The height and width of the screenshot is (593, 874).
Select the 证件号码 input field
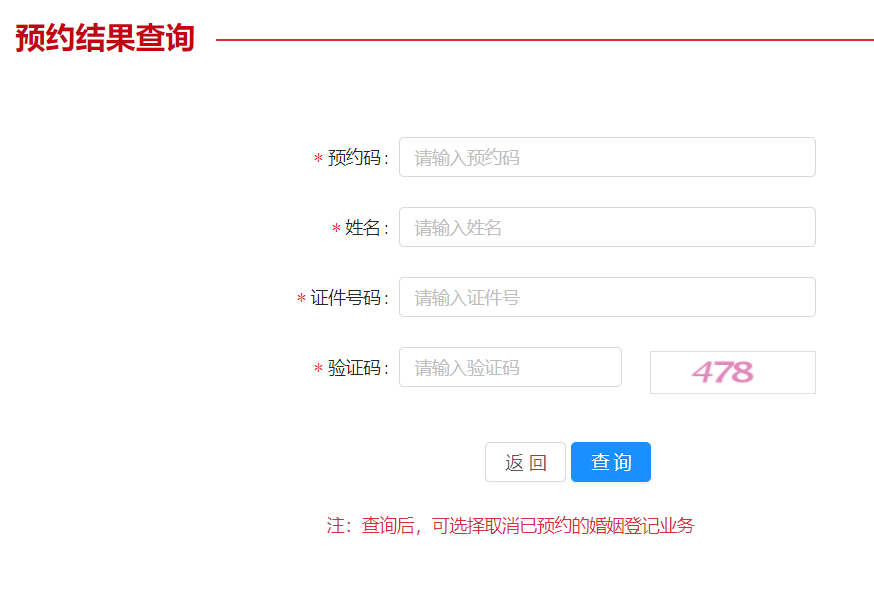(606, 297)
